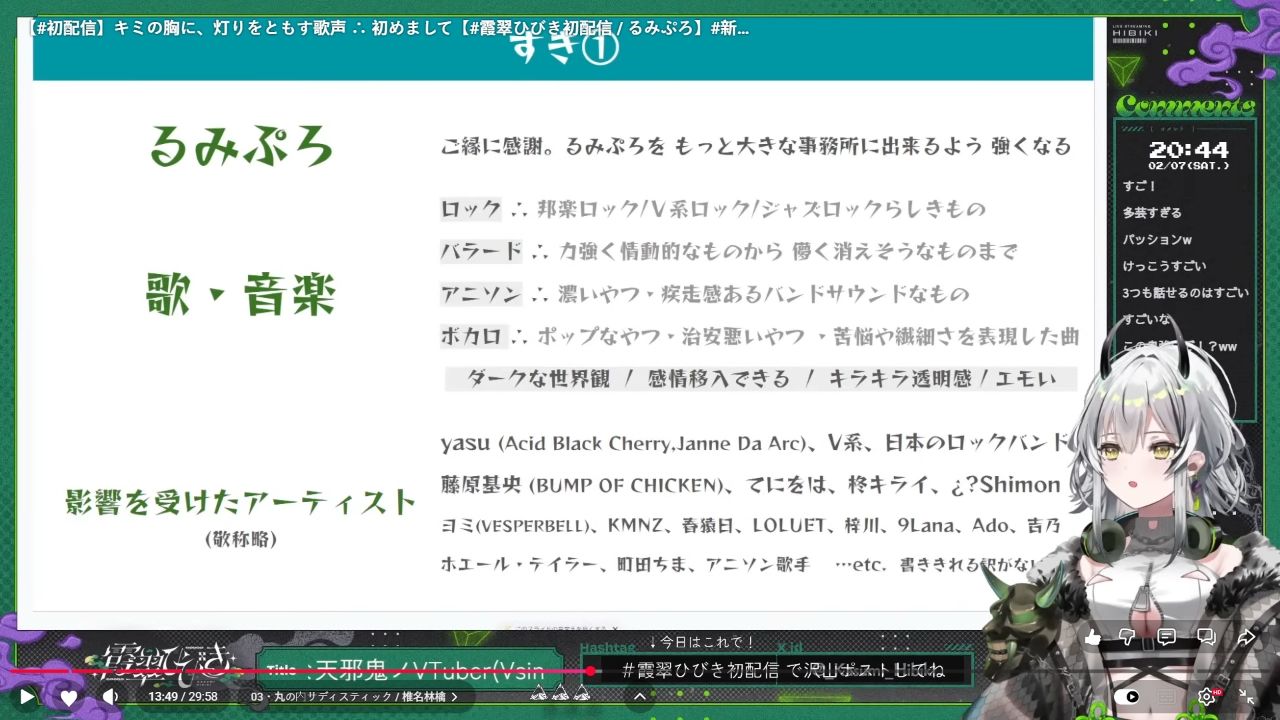This screenshot has width=1280, height=720.
Task: Like the video with thumbs up
Action: [1092, 637]
